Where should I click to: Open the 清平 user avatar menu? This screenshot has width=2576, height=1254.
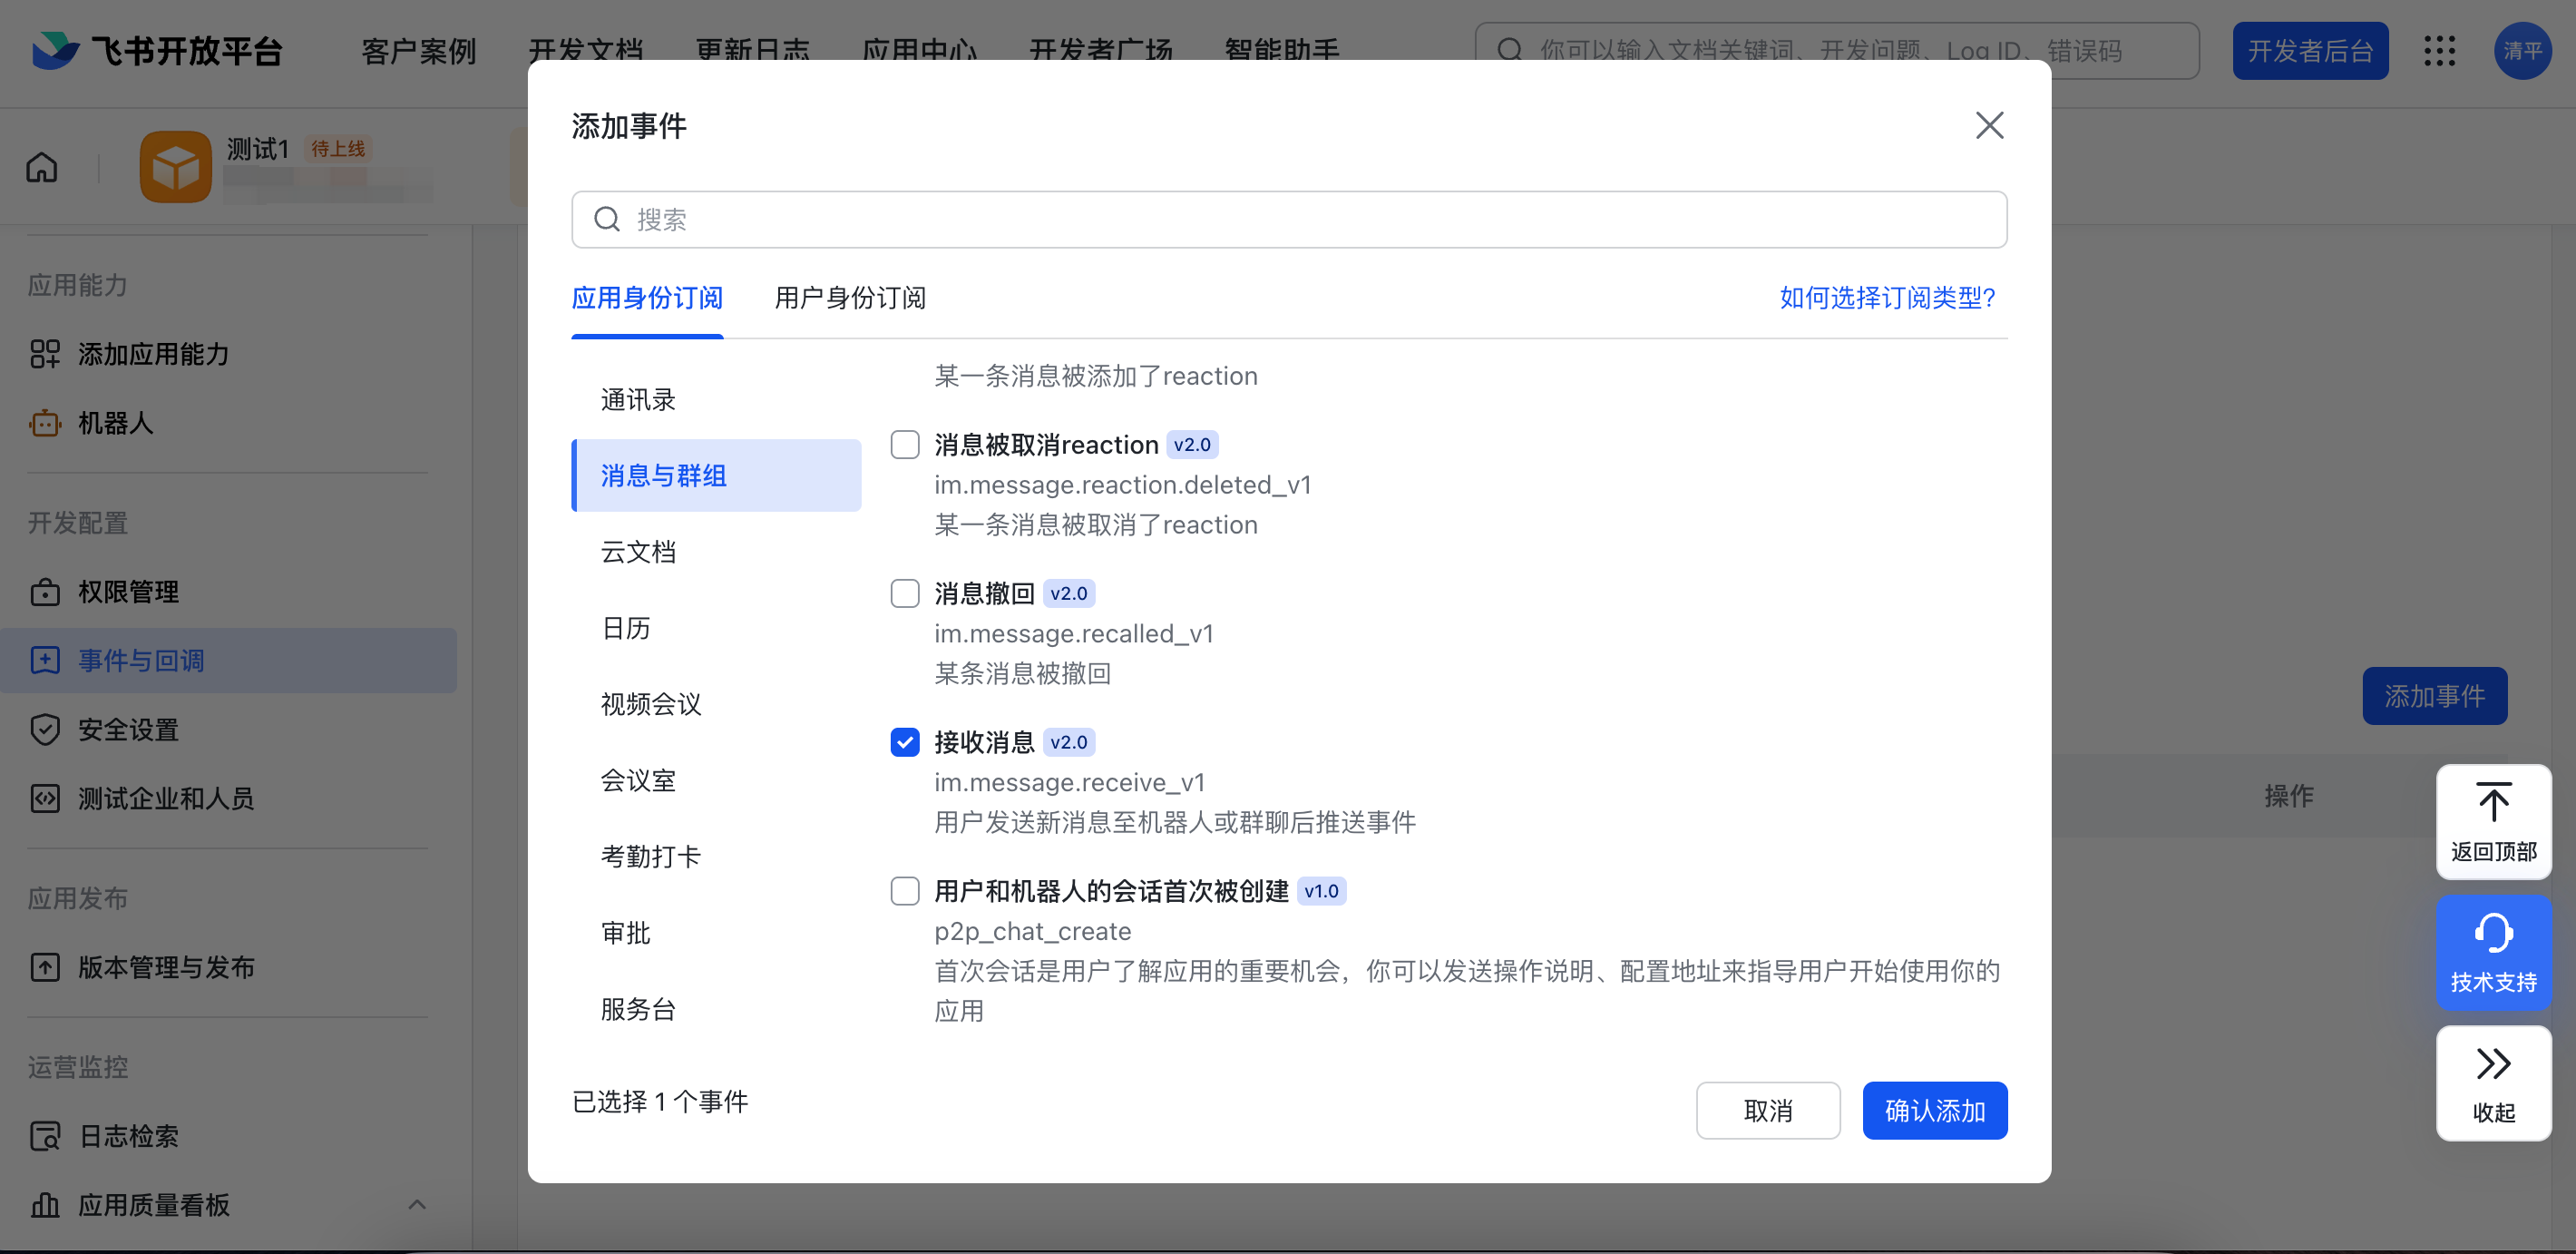2522,51
